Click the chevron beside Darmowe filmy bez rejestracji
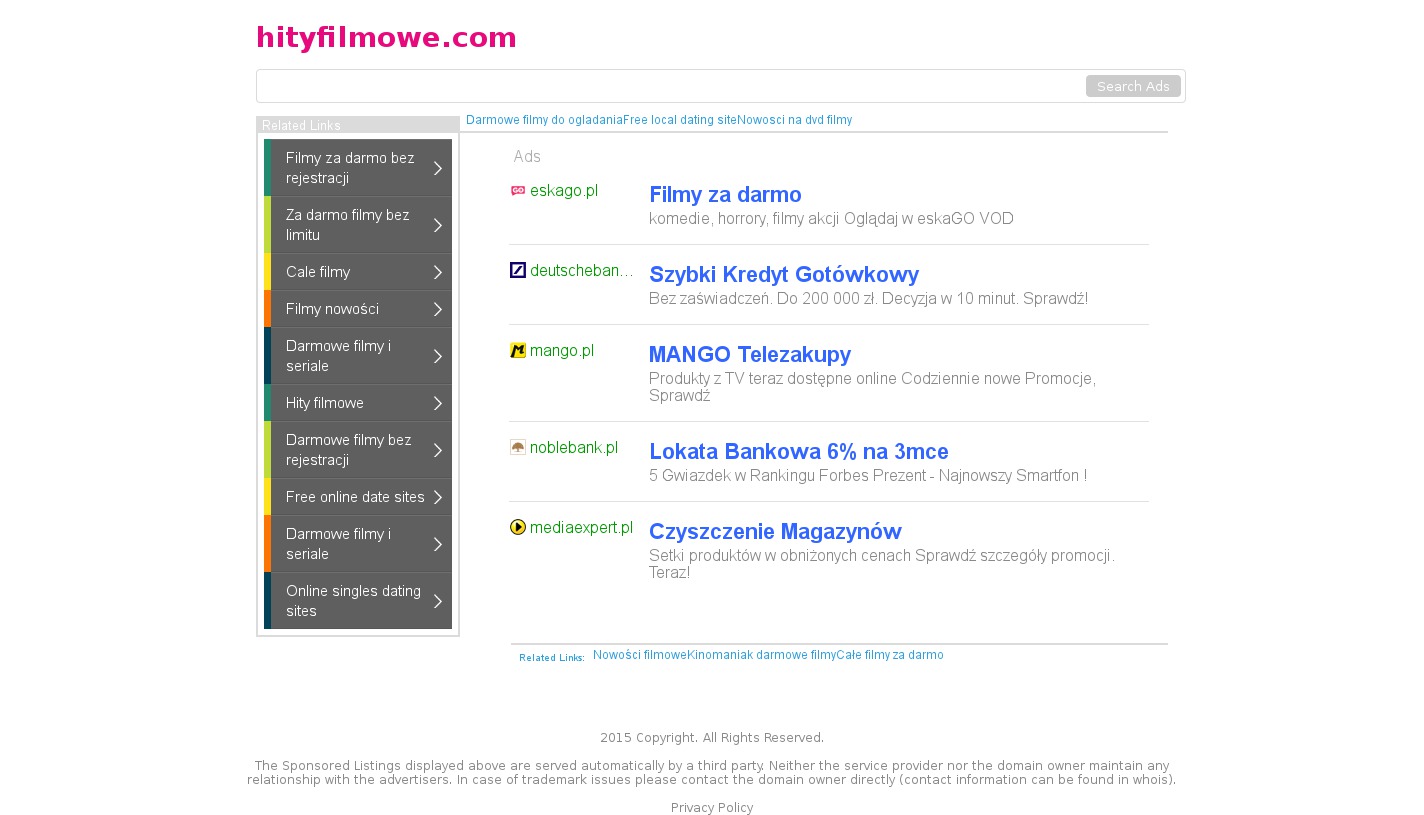The image size is (1424, 815). pos(438,450)
